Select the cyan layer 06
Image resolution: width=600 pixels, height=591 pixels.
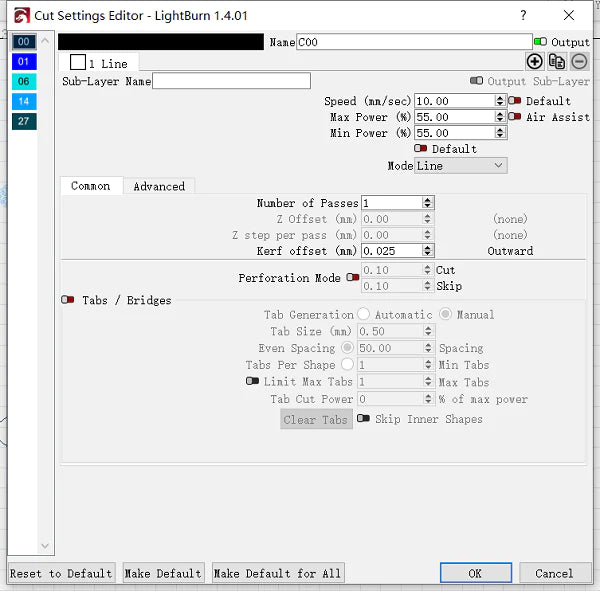(24, 82)
